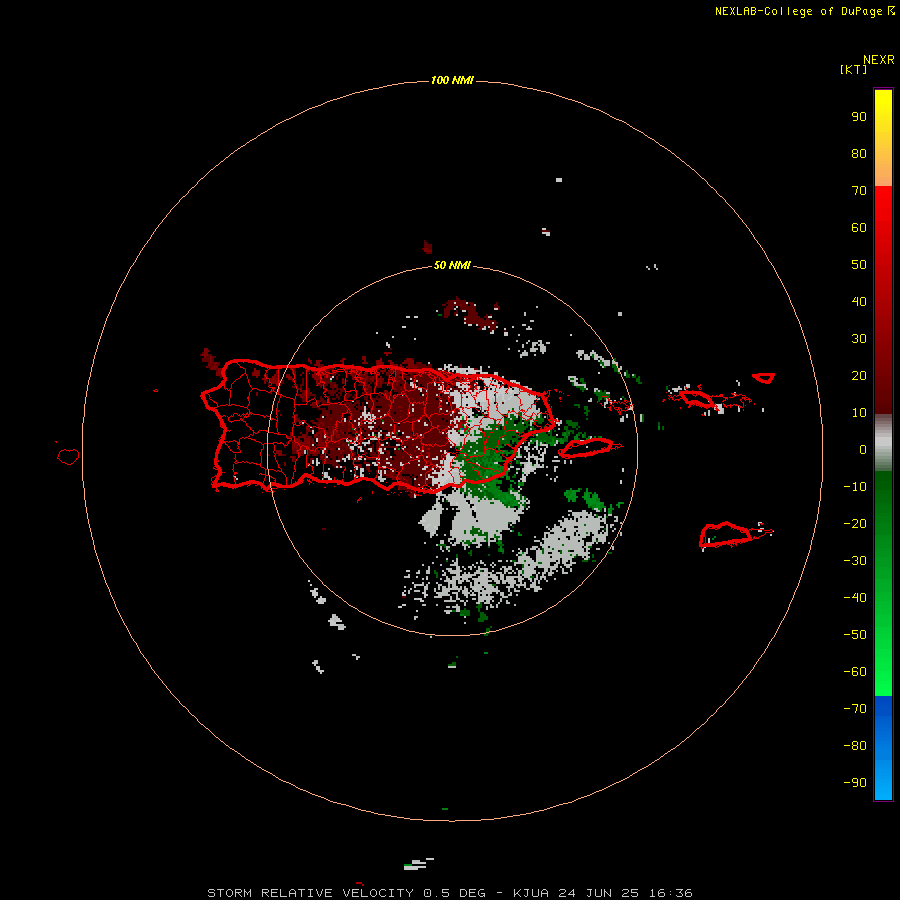Click the 20 value on the velocity scale
Viewport: 900px width, 900px height.
[x=859, y=376]
